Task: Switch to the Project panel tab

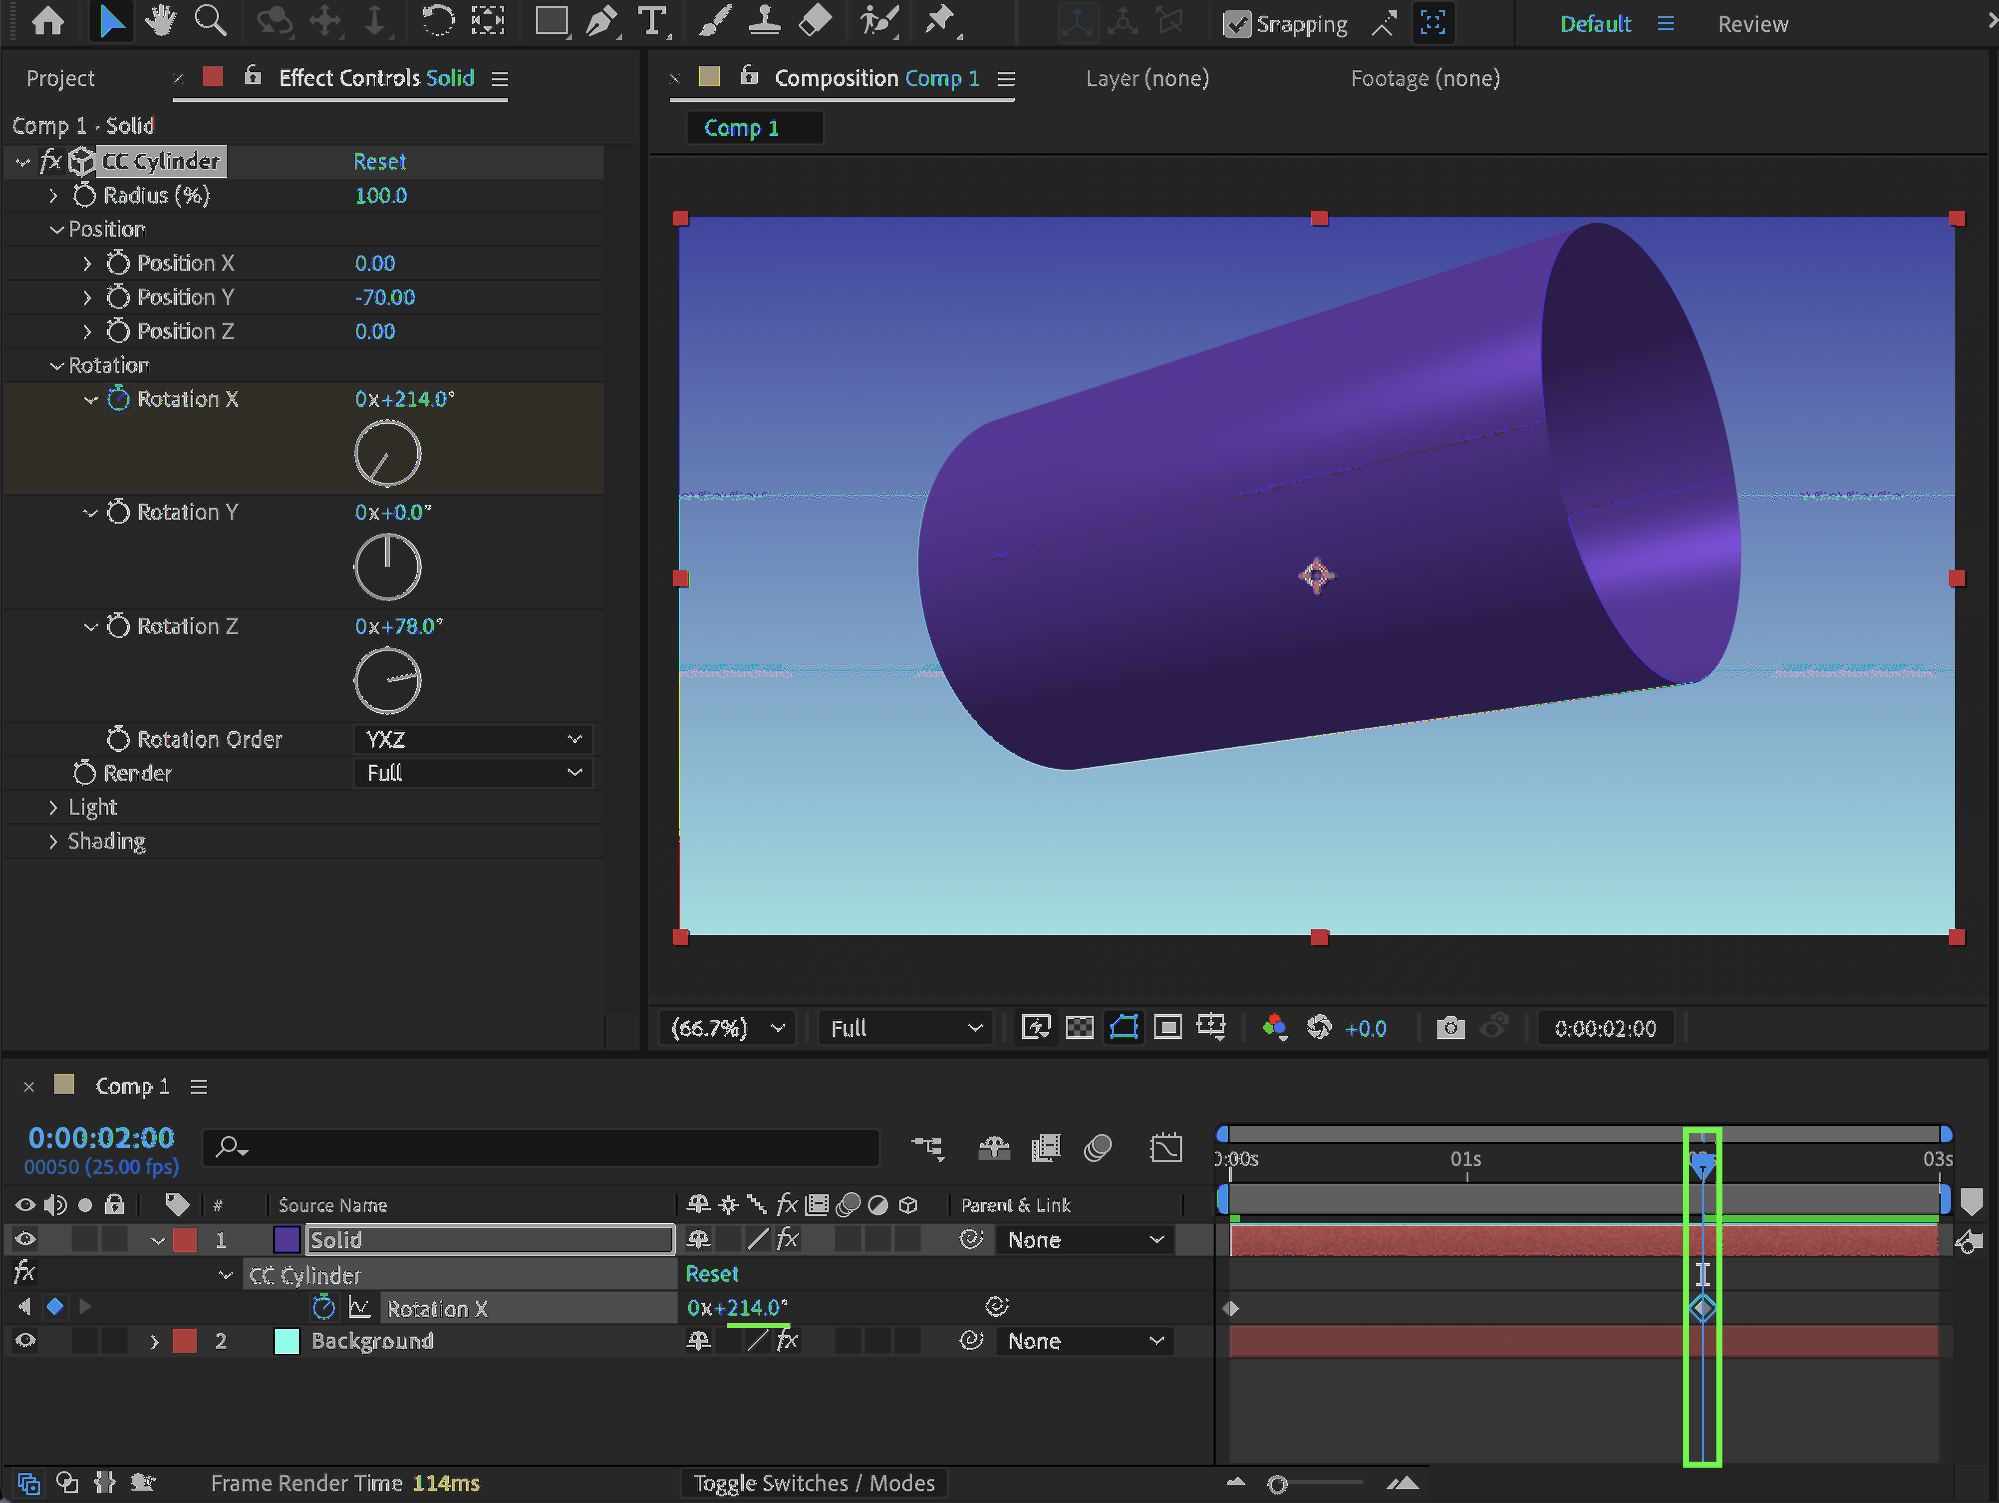Action: (x=60, y=78)
